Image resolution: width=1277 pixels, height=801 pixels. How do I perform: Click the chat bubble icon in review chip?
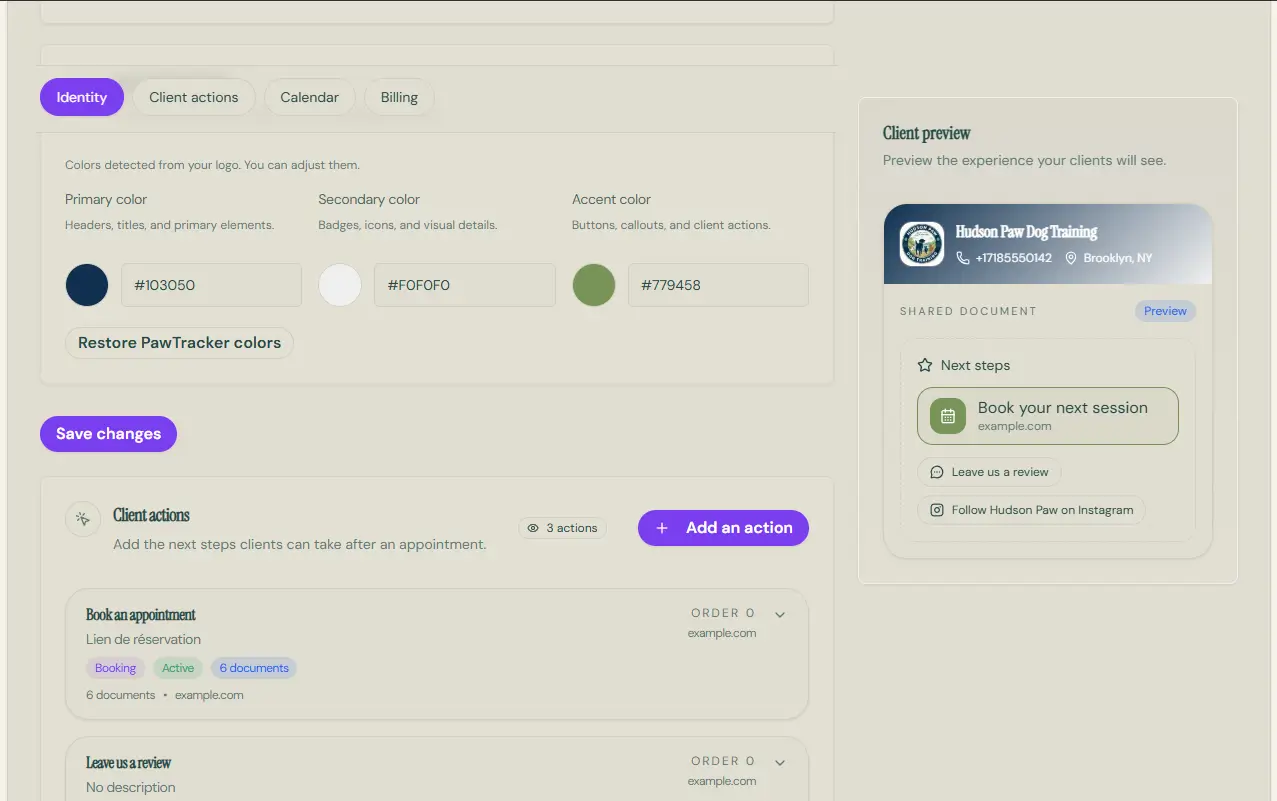(937, 472)
